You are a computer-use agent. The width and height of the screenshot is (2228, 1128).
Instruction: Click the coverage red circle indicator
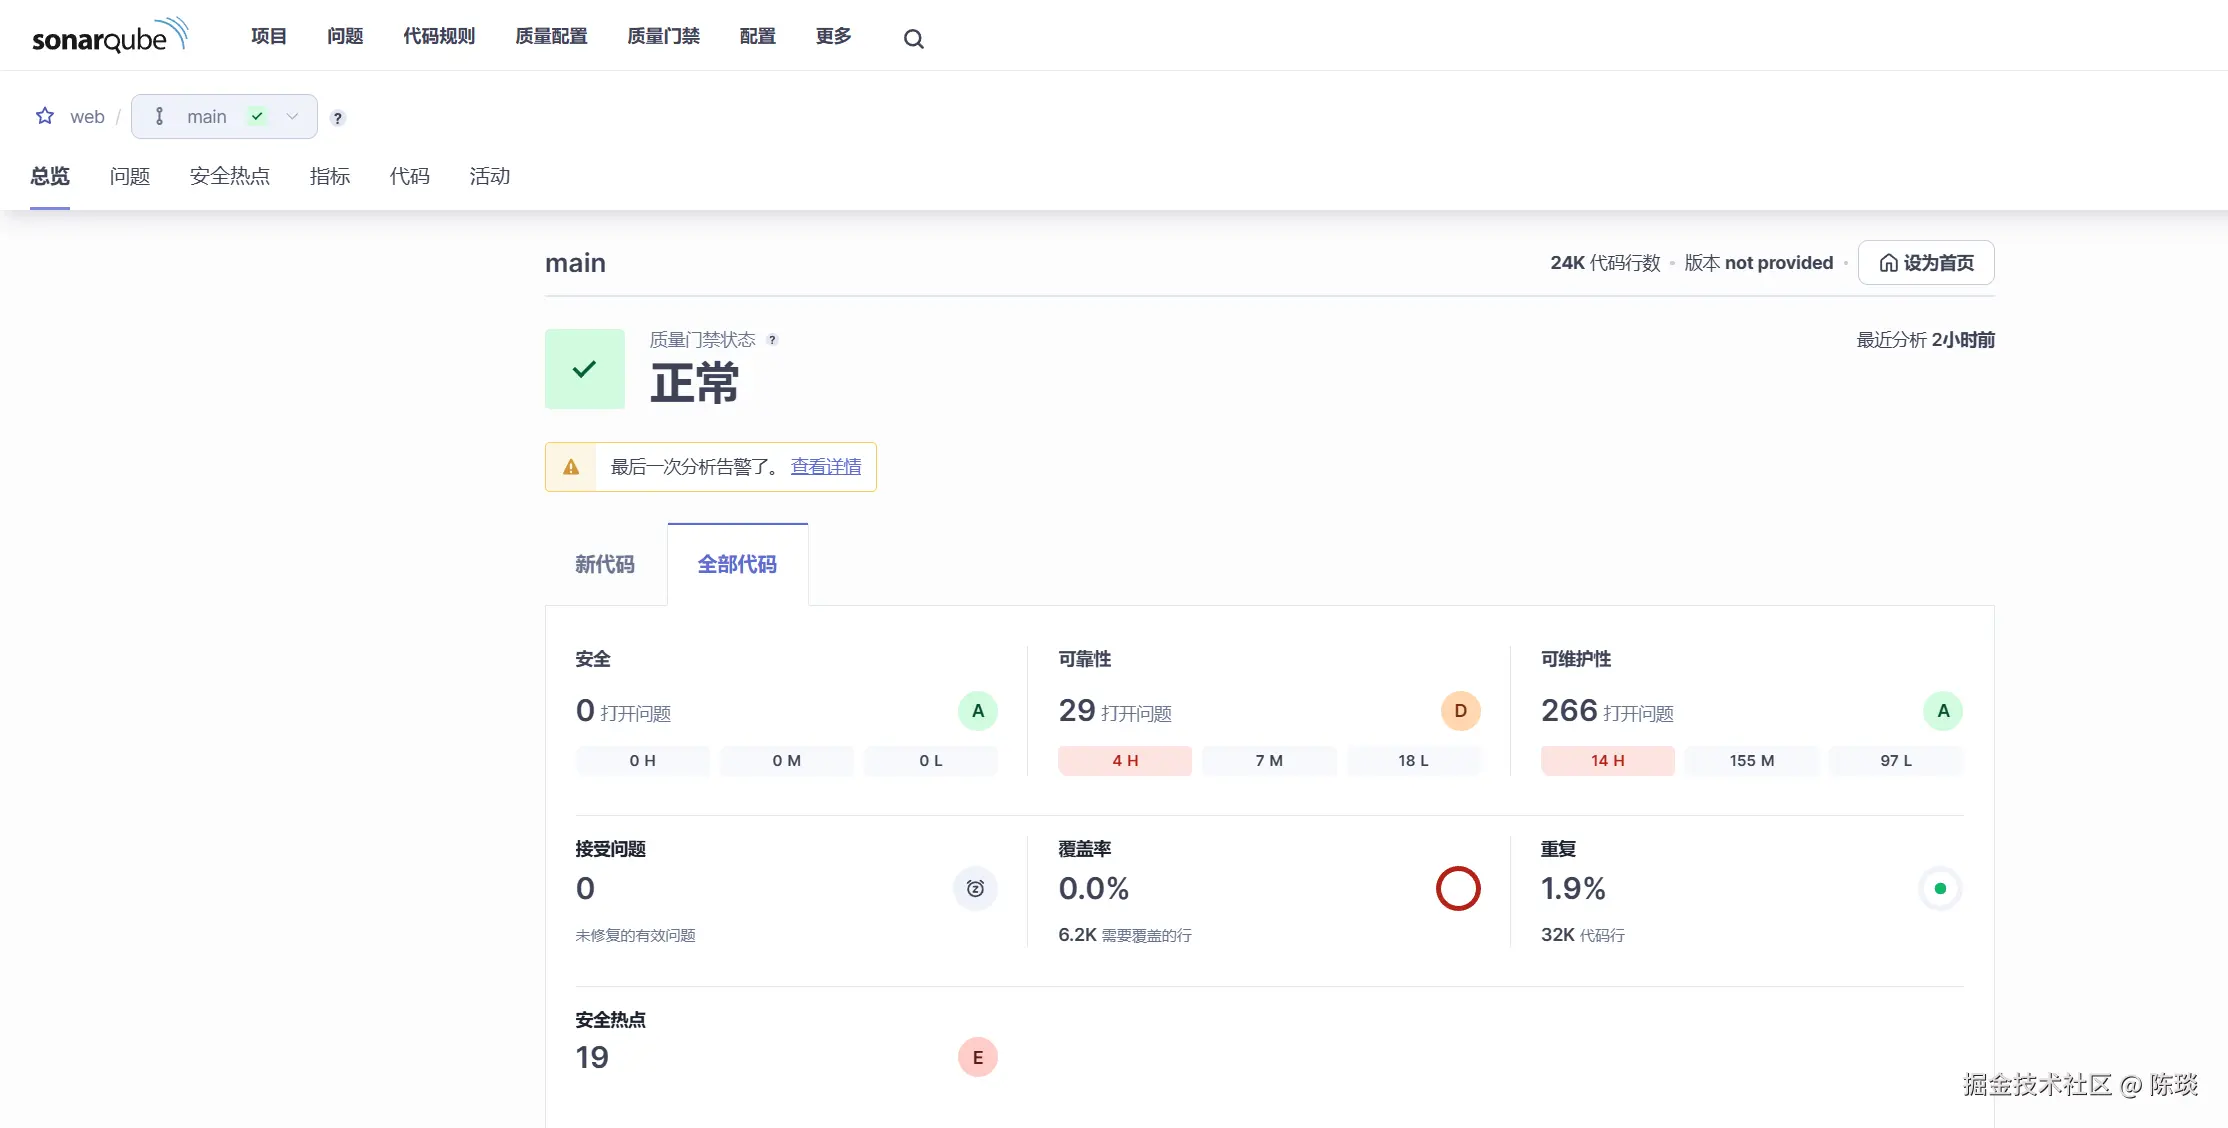(1457, 888)
